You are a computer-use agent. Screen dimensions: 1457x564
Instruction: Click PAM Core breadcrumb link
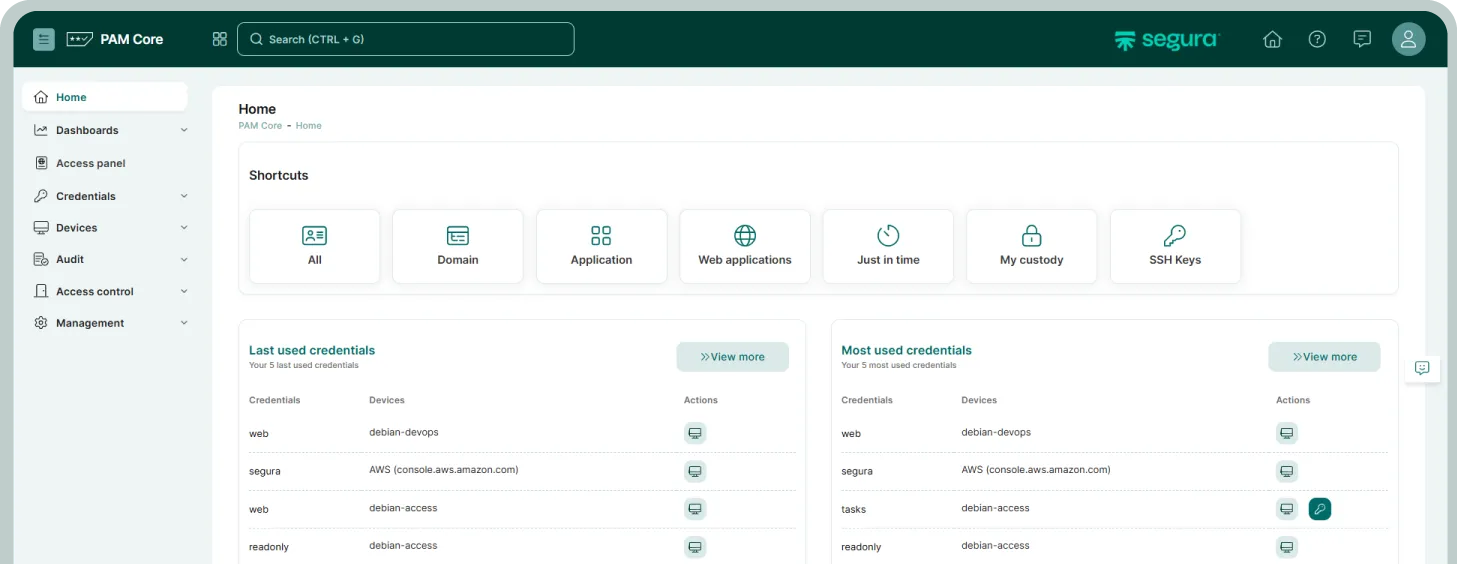click(x=260, y=126)
